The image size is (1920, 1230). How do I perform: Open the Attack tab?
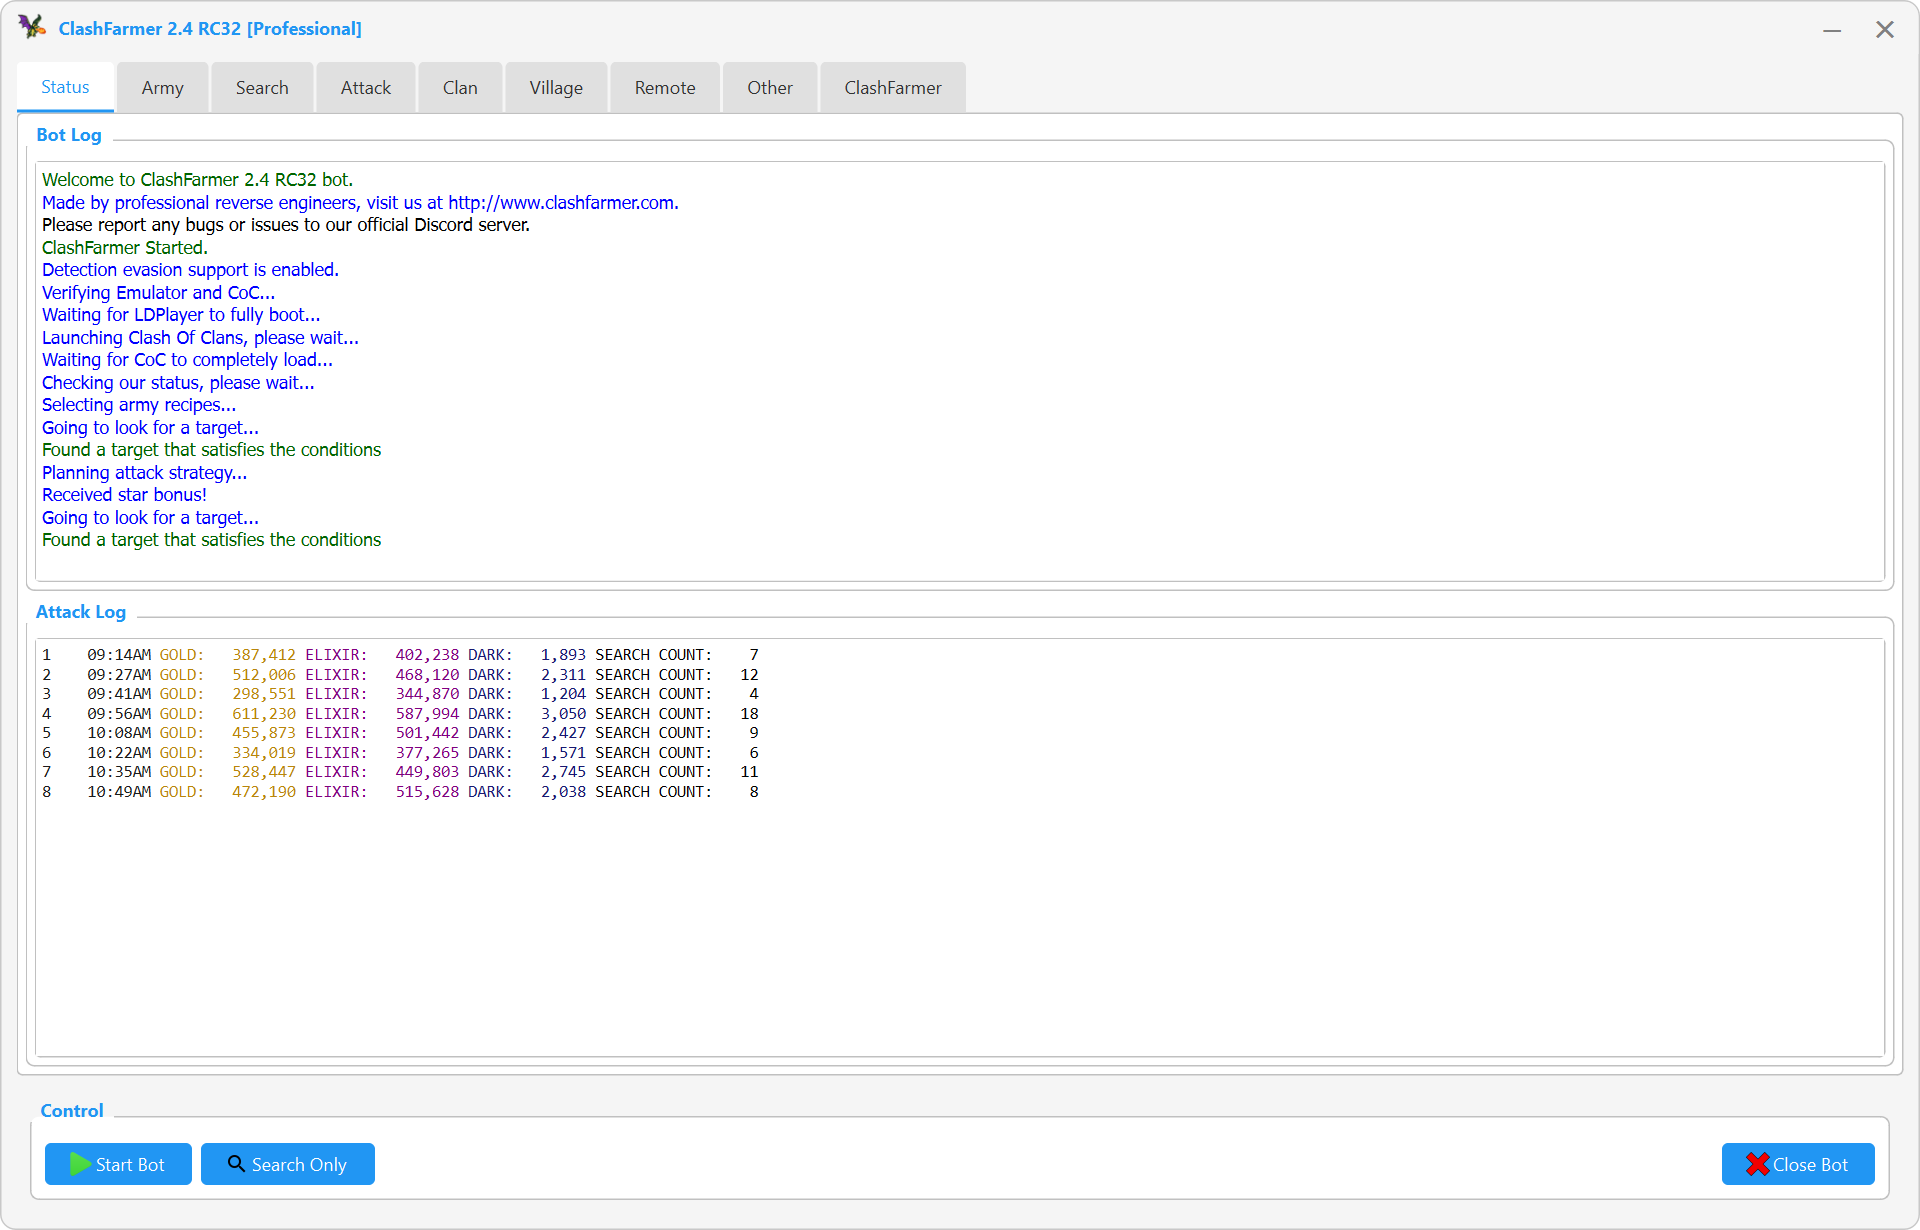pyautogui.click(x=366, y=88)
